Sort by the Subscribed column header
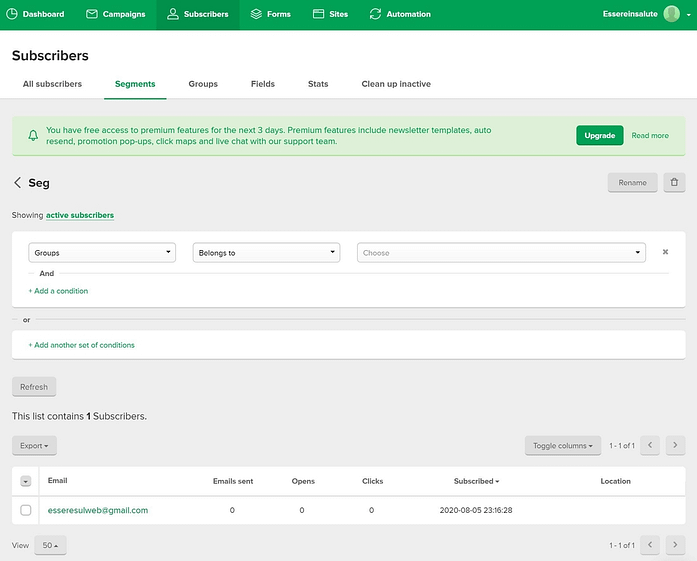The image size is (697, 561). 476,481
